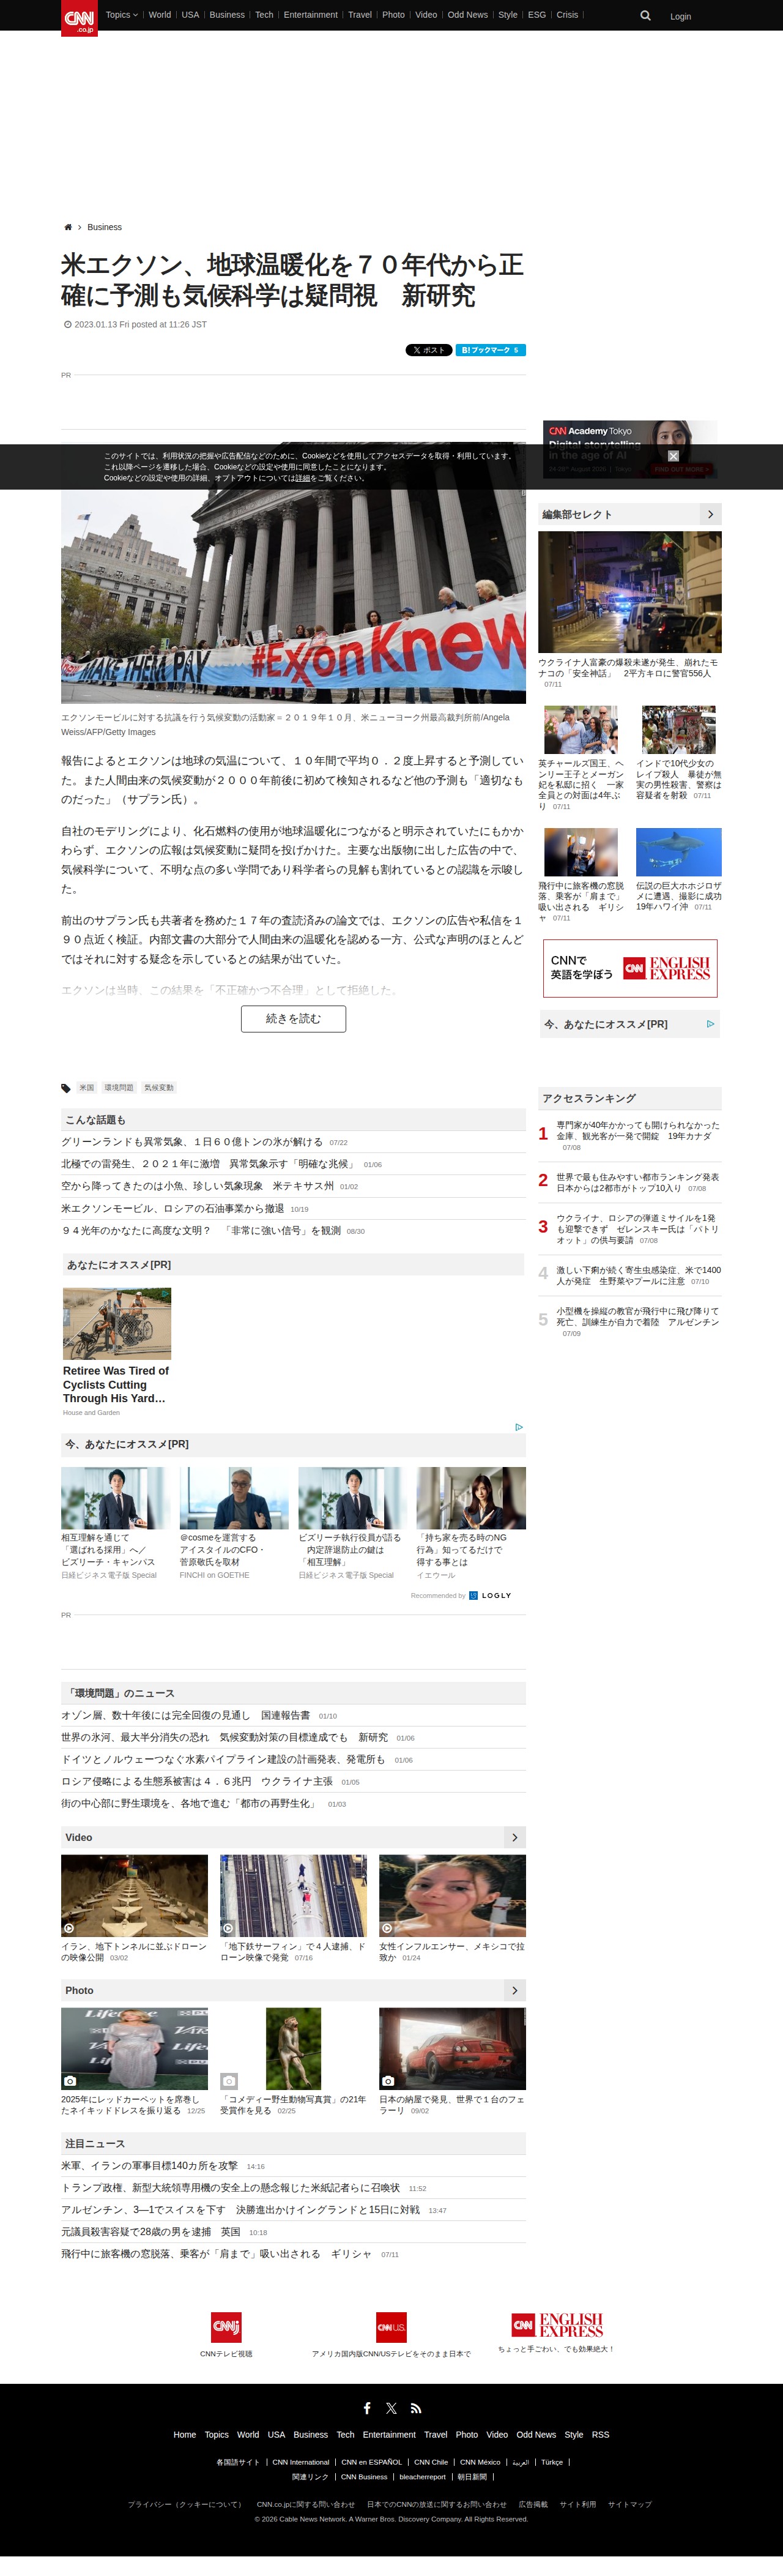
Task: Play the influencer Mexico video thumbnail
Action: tap(452, 1896)
